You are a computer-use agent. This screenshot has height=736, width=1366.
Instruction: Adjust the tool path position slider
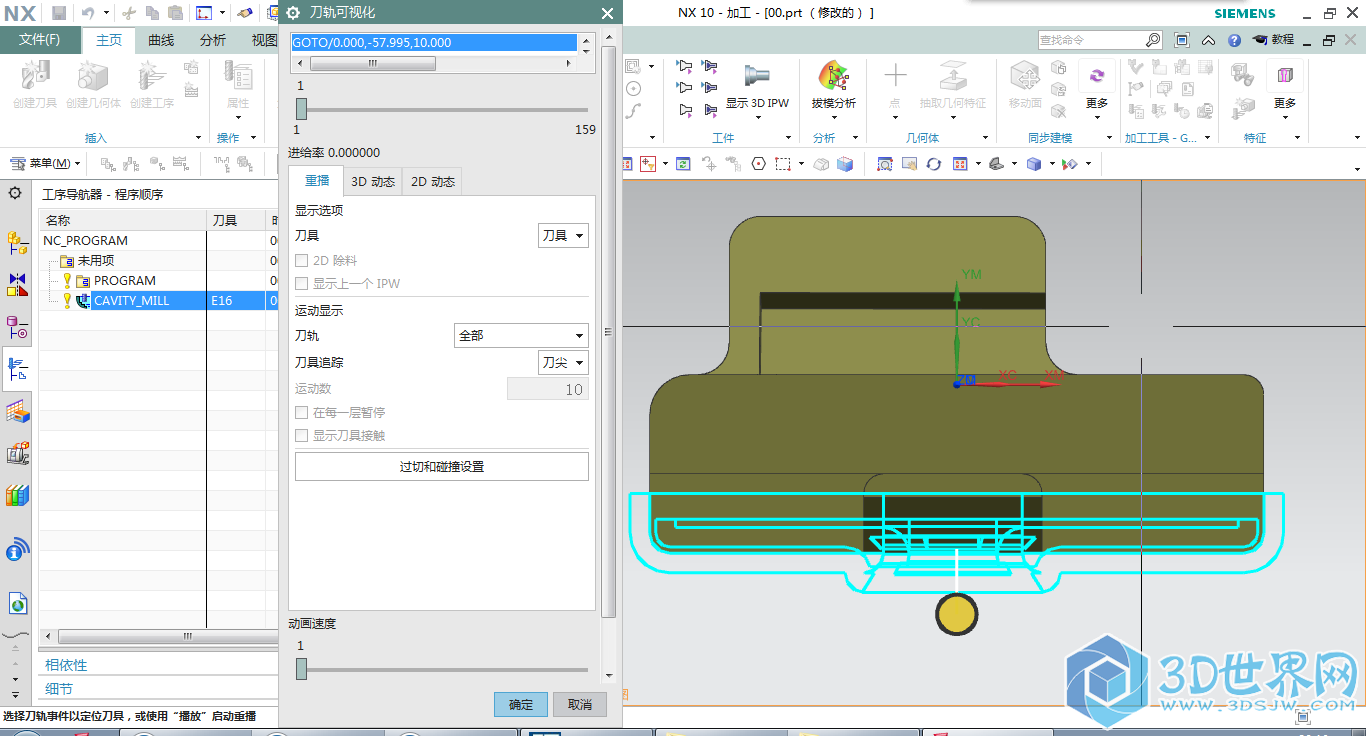pyautogui.click(x=301, y=109)
